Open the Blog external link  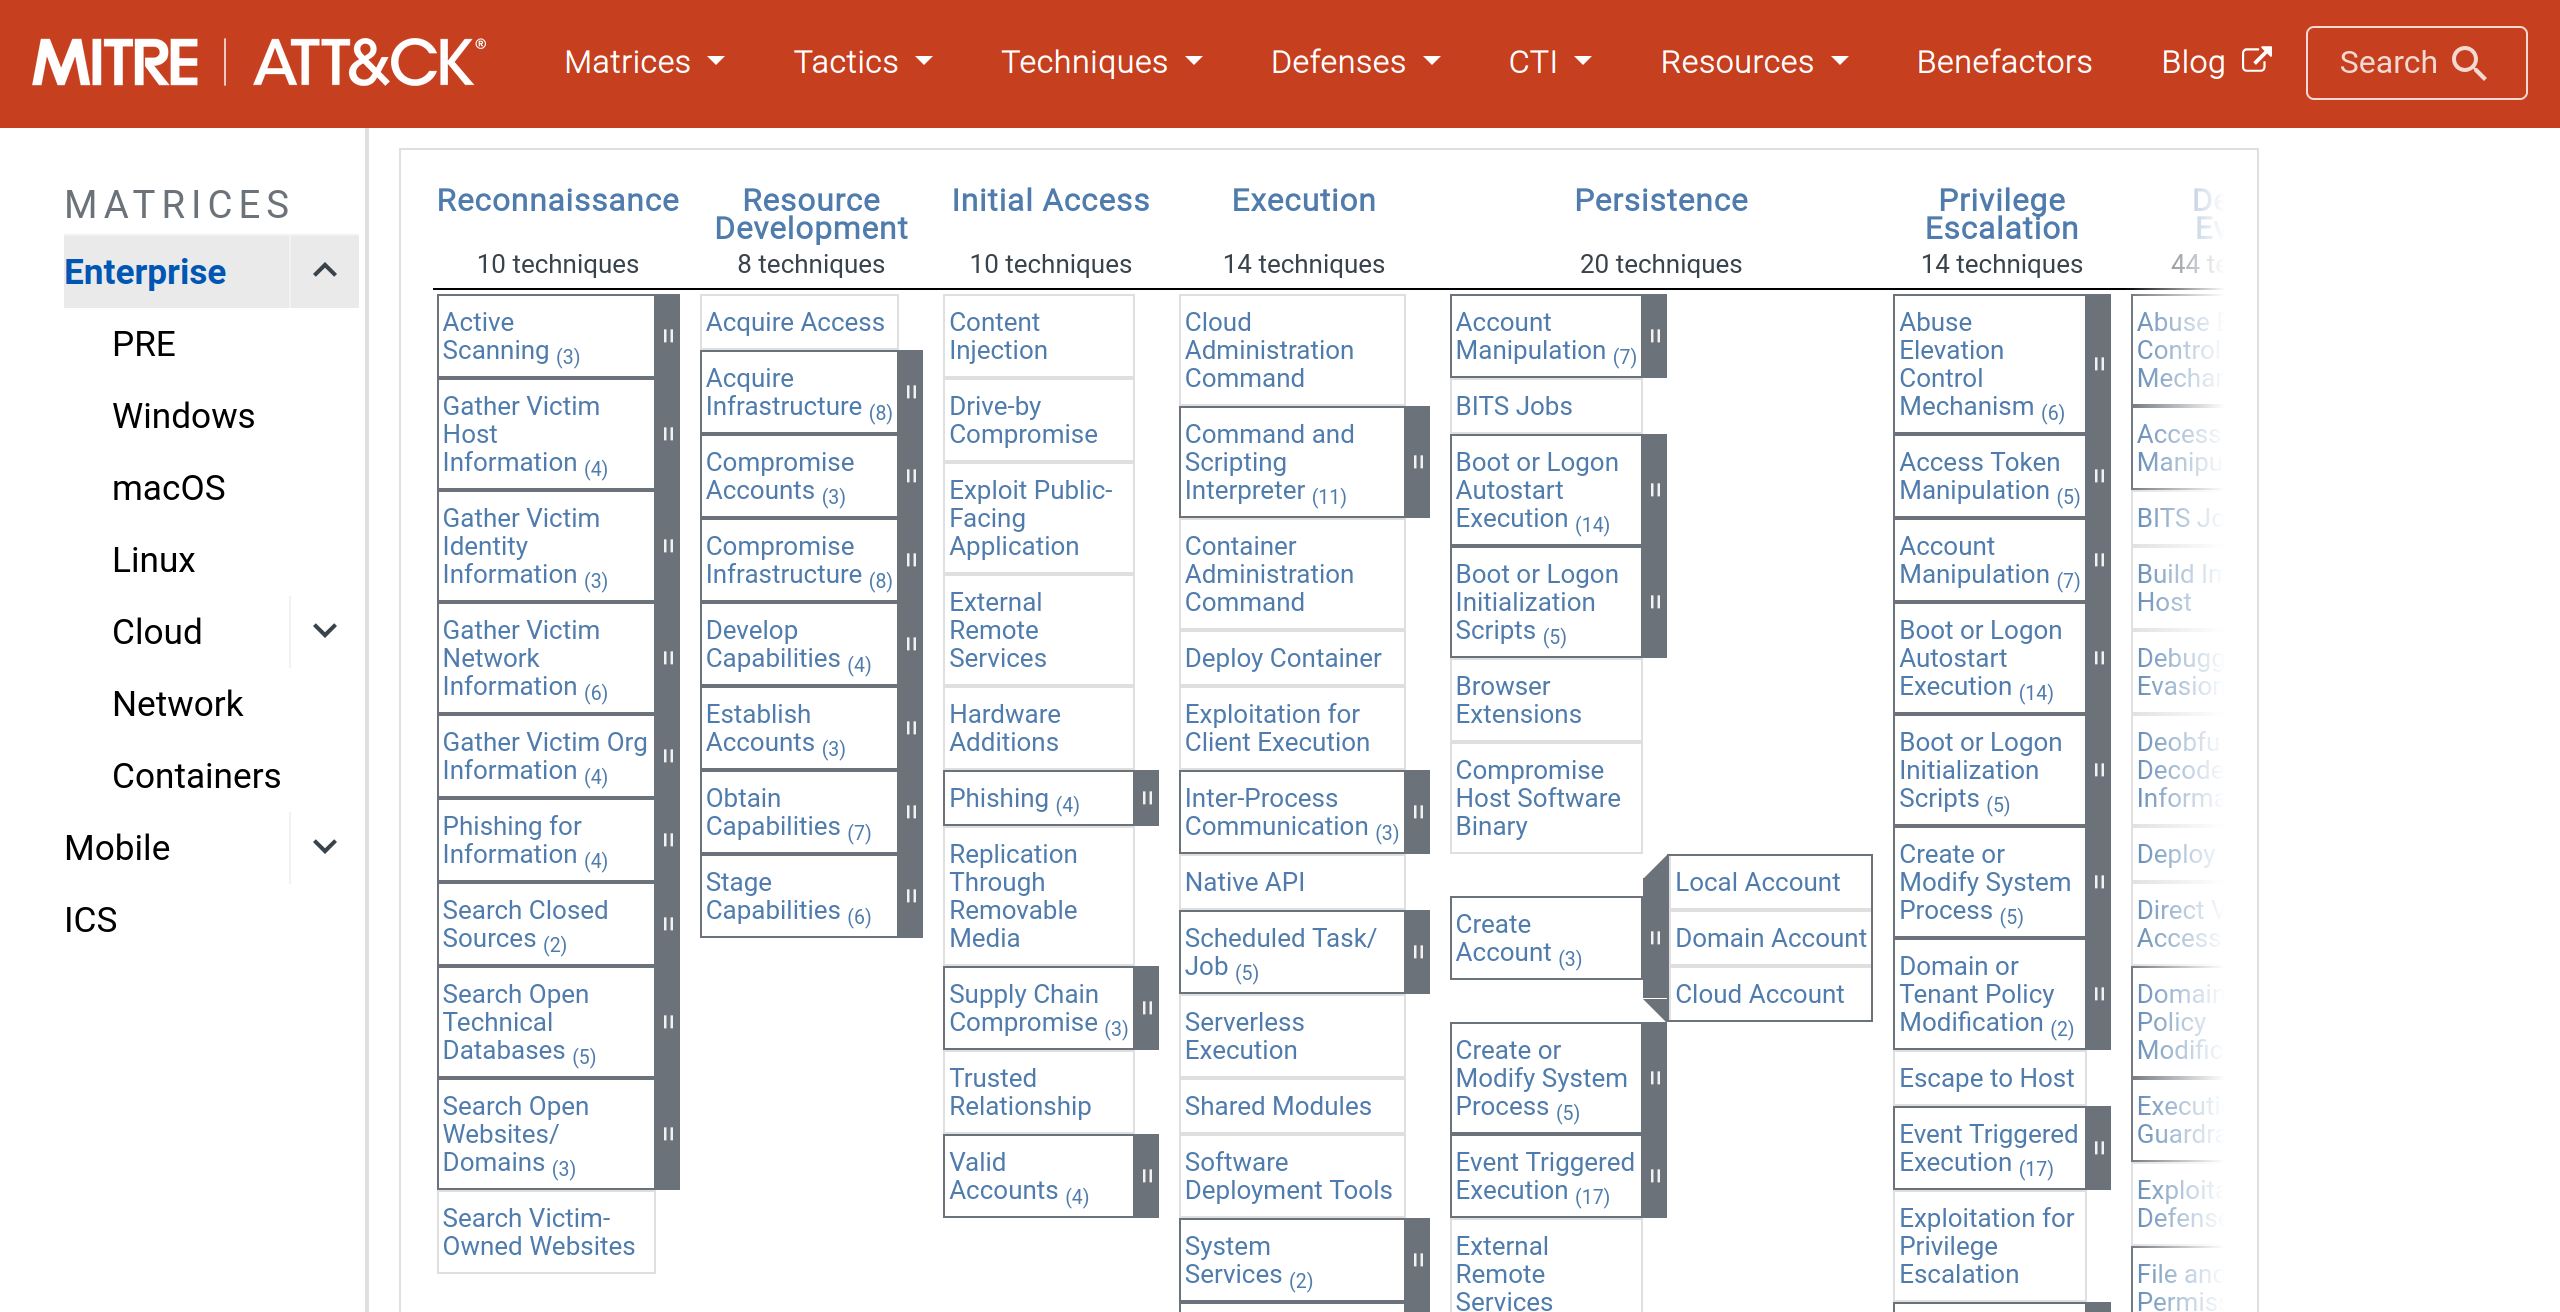pos(2216,62)
